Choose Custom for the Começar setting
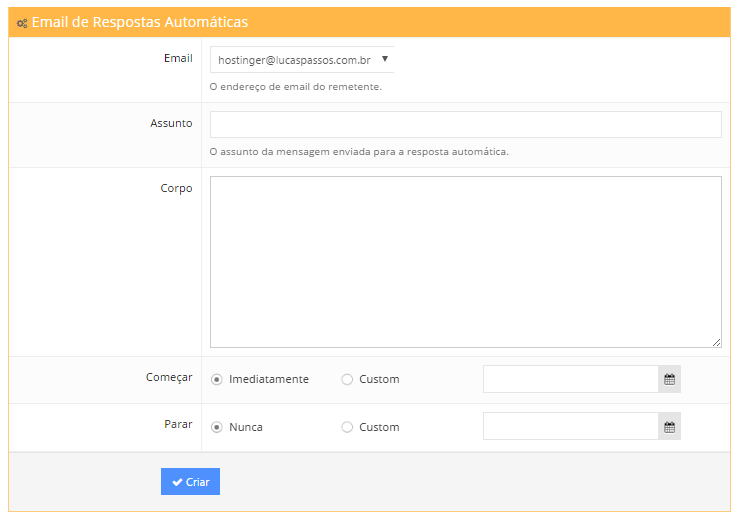The image size is (744, 518). tap(347, 380)
